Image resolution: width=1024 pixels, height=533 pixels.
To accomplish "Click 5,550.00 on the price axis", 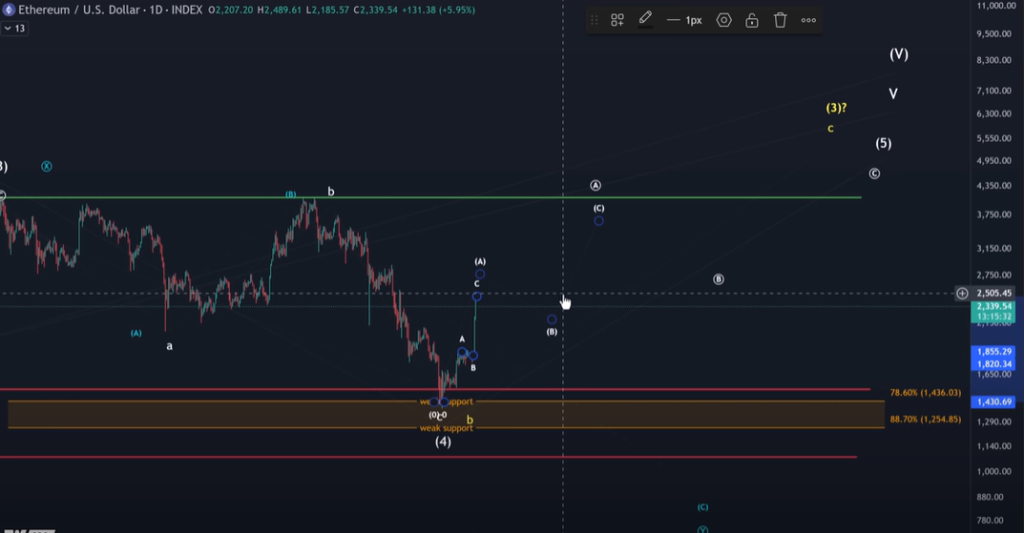I will pos(994,138).
